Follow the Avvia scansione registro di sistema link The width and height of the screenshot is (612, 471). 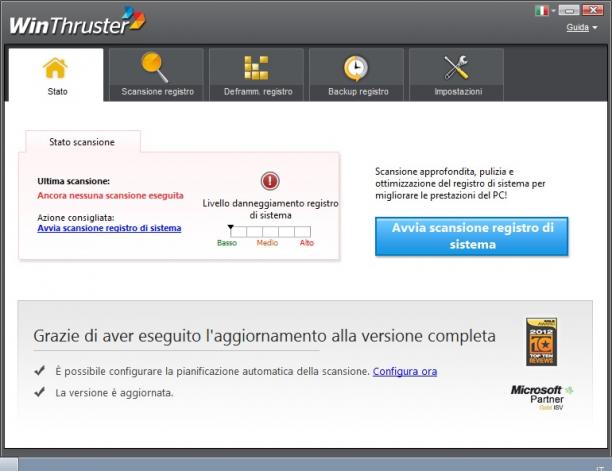pyautogui.click(x=109, y=228)
